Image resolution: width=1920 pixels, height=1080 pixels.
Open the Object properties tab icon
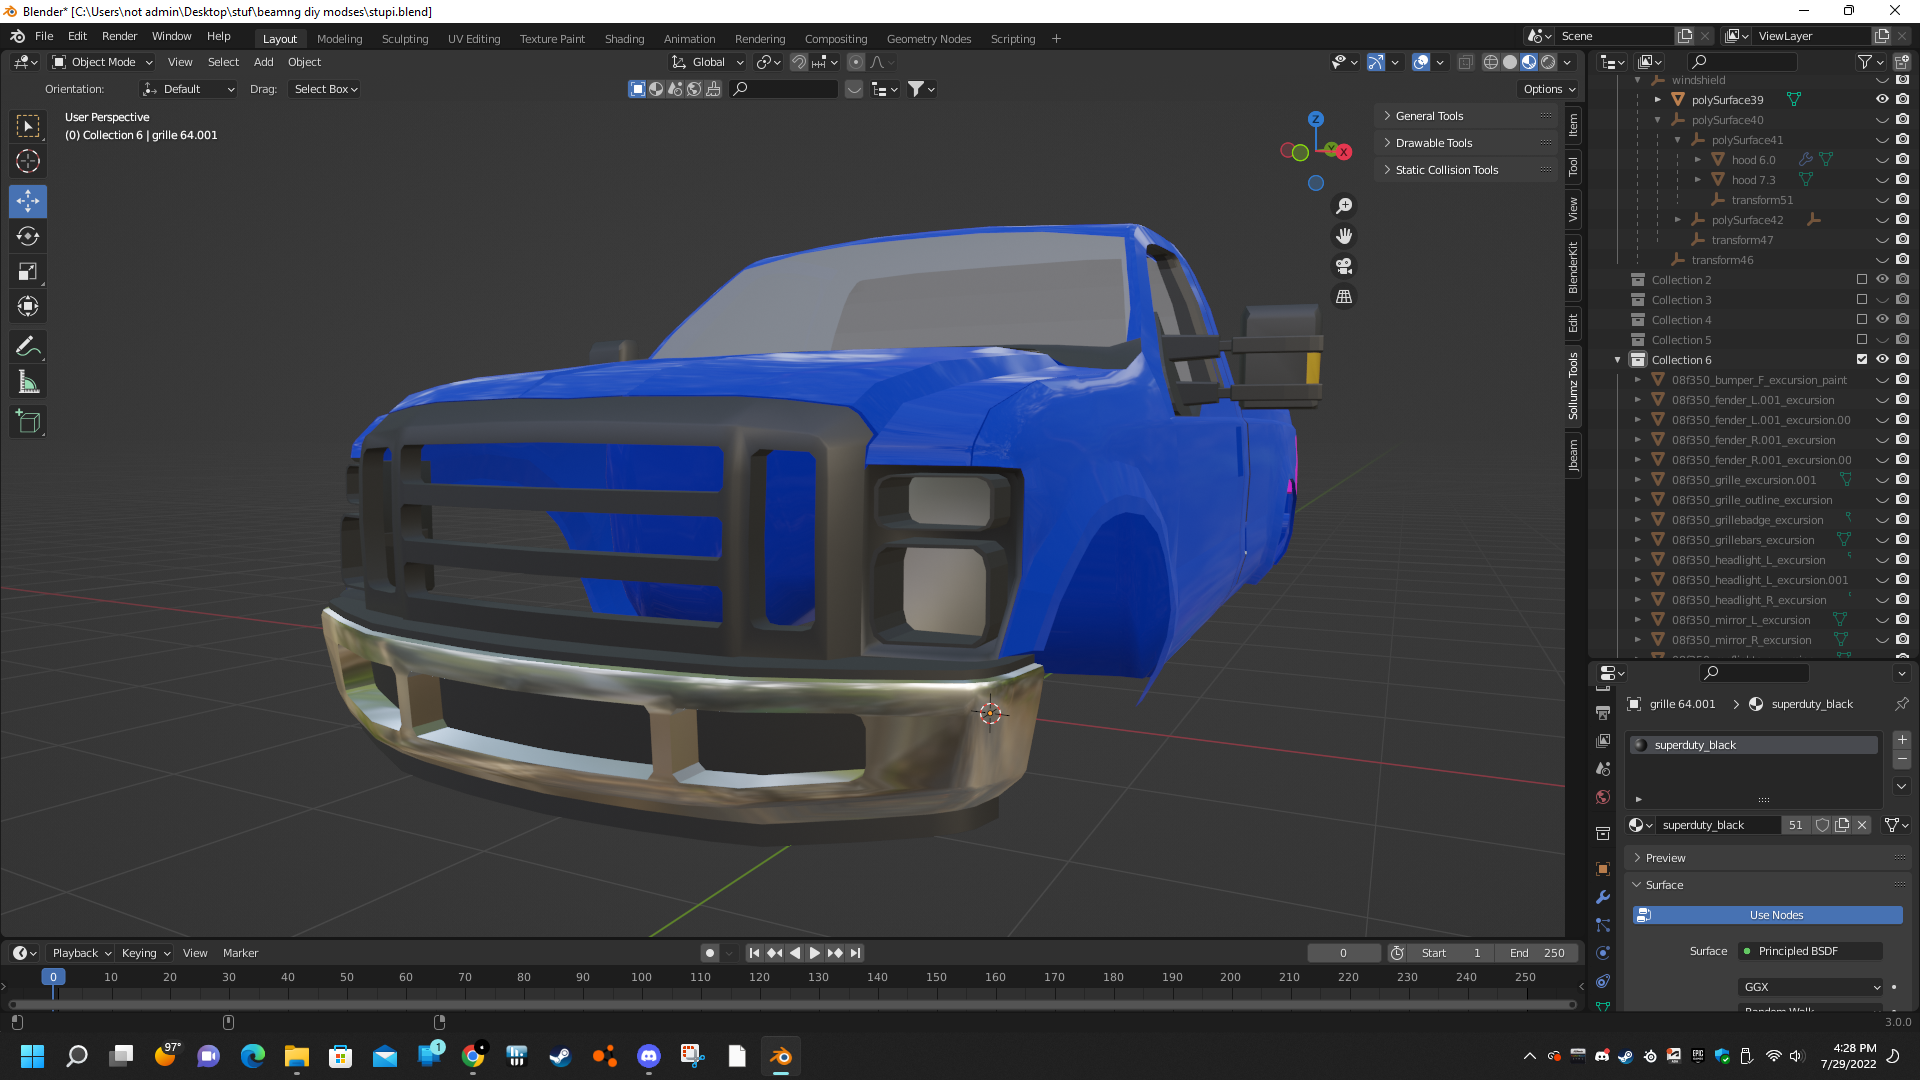pos(1603,869)
